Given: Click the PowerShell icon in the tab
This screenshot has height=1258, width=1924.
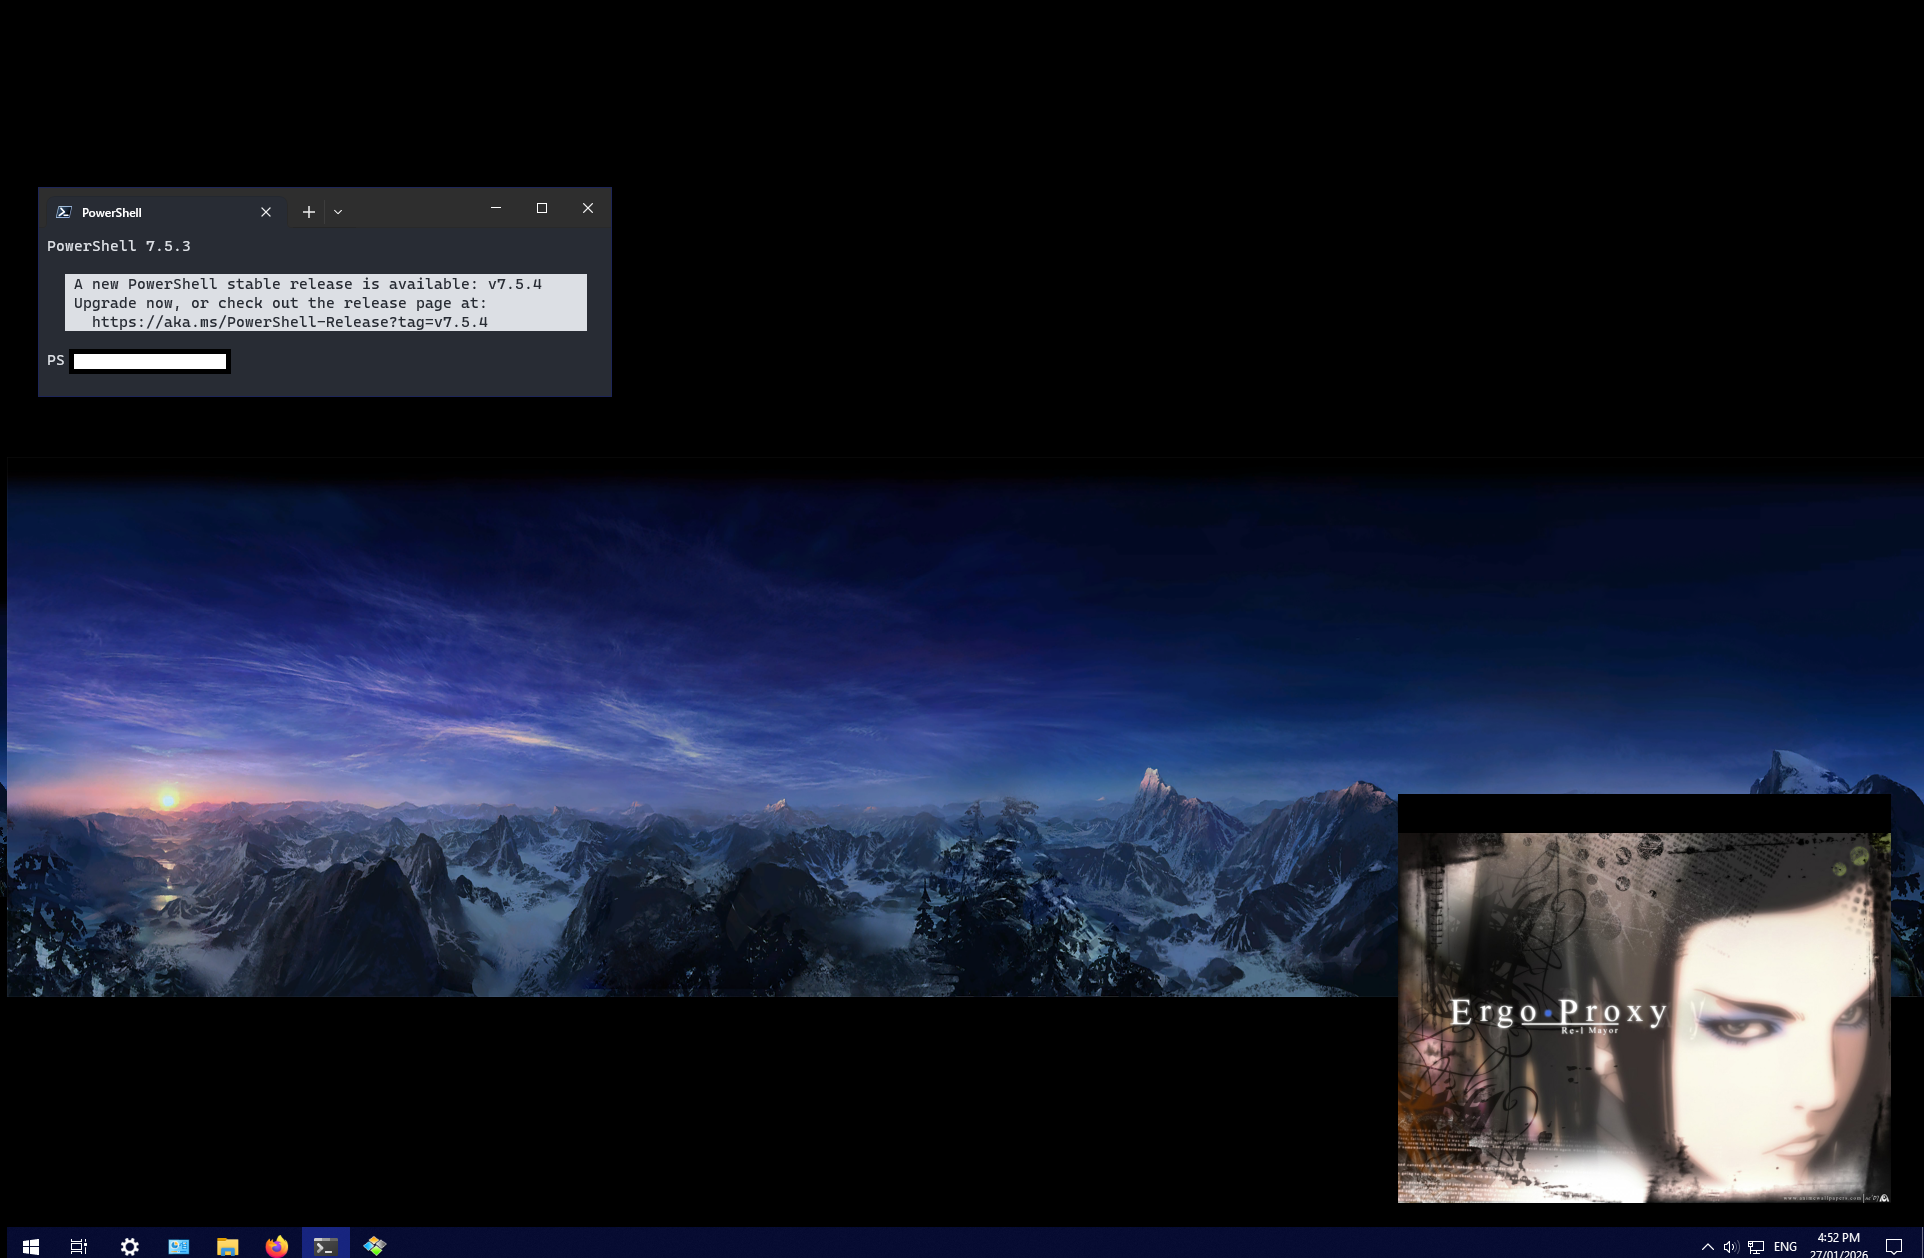Looking at the screenshot, I should [x=64, y=212].
